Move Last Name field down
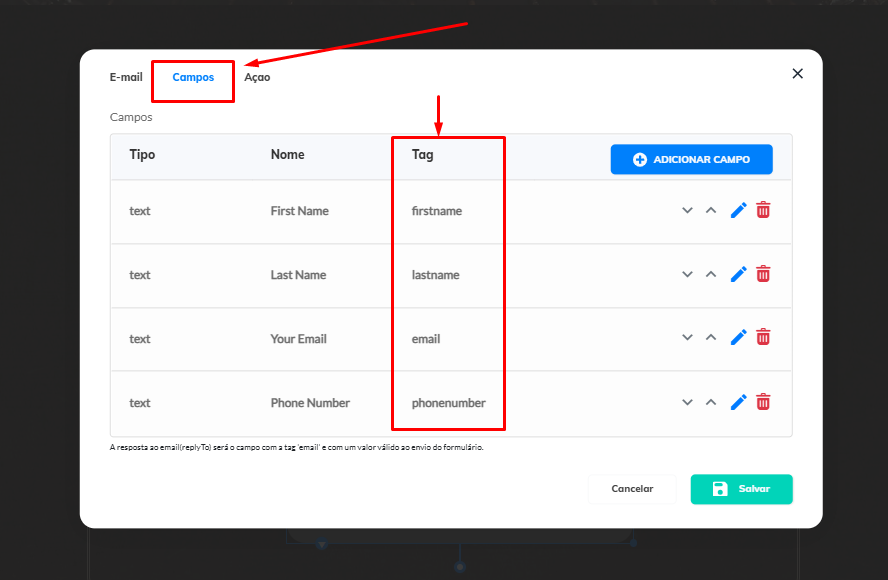 687,275
